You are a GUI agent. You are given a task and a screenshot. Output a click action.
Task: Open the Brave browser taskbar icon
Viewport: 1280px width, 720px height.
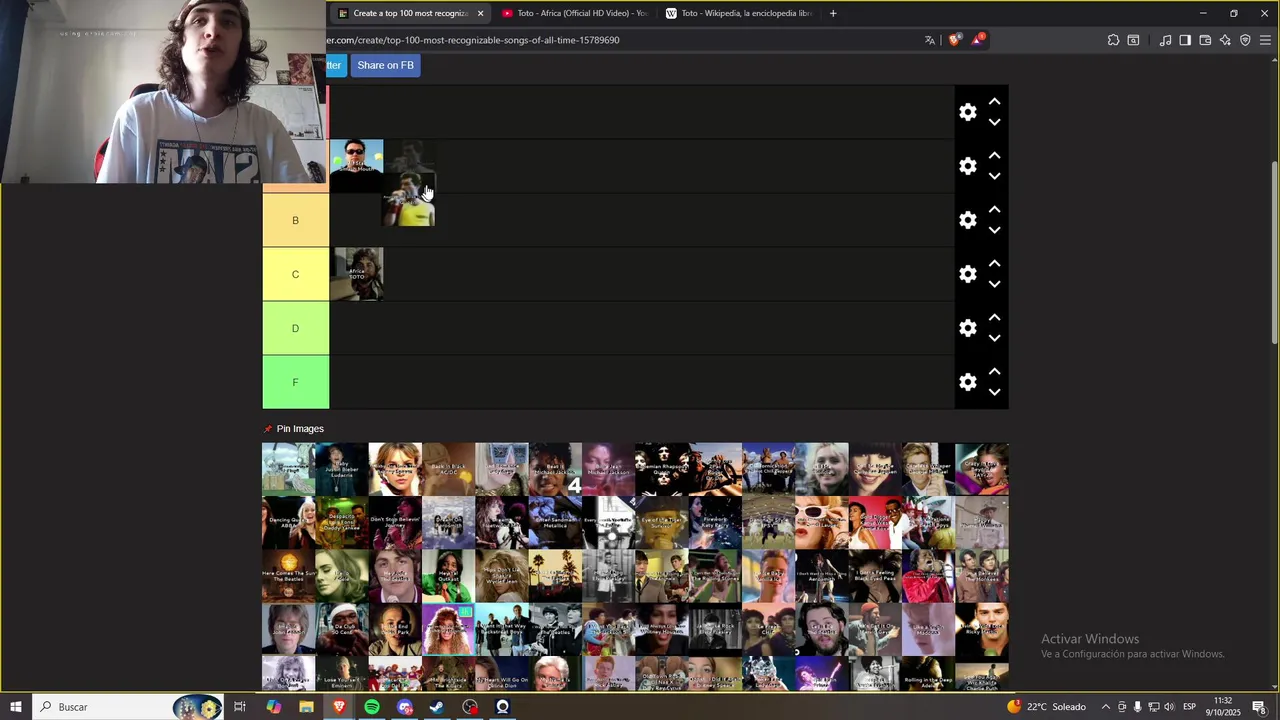point(339,707)
